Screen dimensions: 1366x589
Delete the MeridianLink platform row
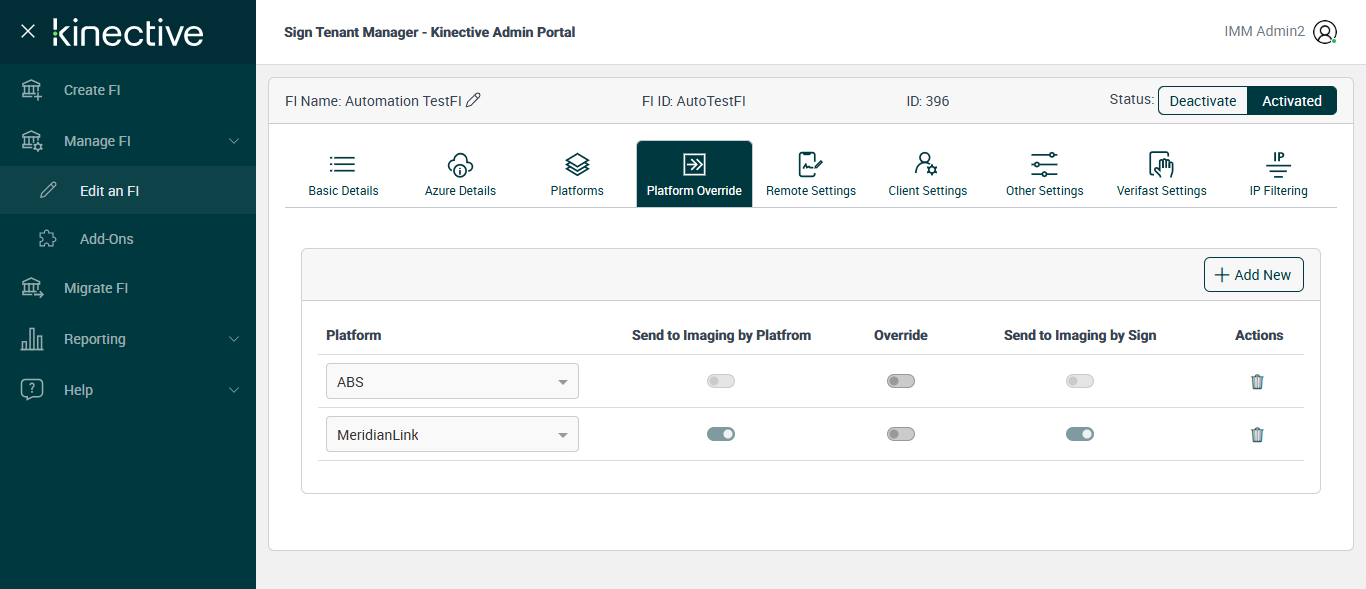(x=1257, y=434)
